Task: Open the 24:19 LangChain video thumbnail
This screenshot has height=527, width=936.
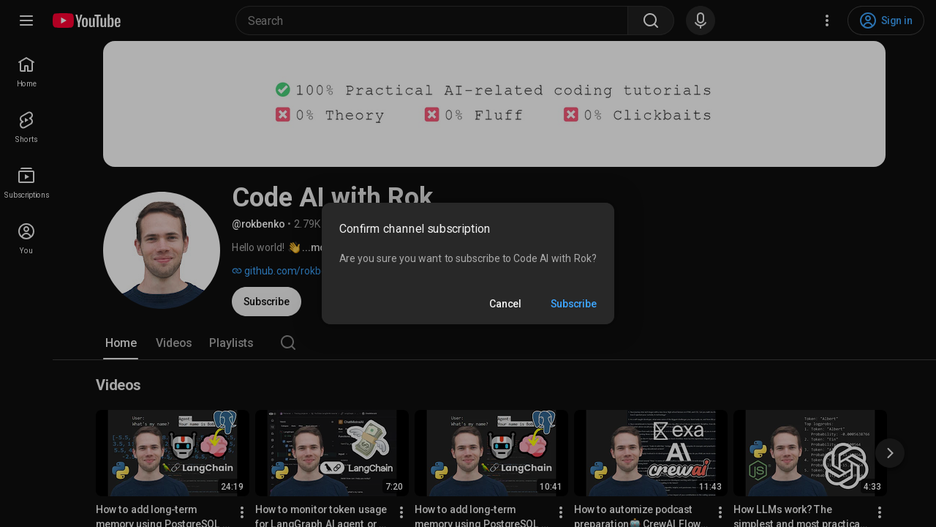Action: point(173,453)
